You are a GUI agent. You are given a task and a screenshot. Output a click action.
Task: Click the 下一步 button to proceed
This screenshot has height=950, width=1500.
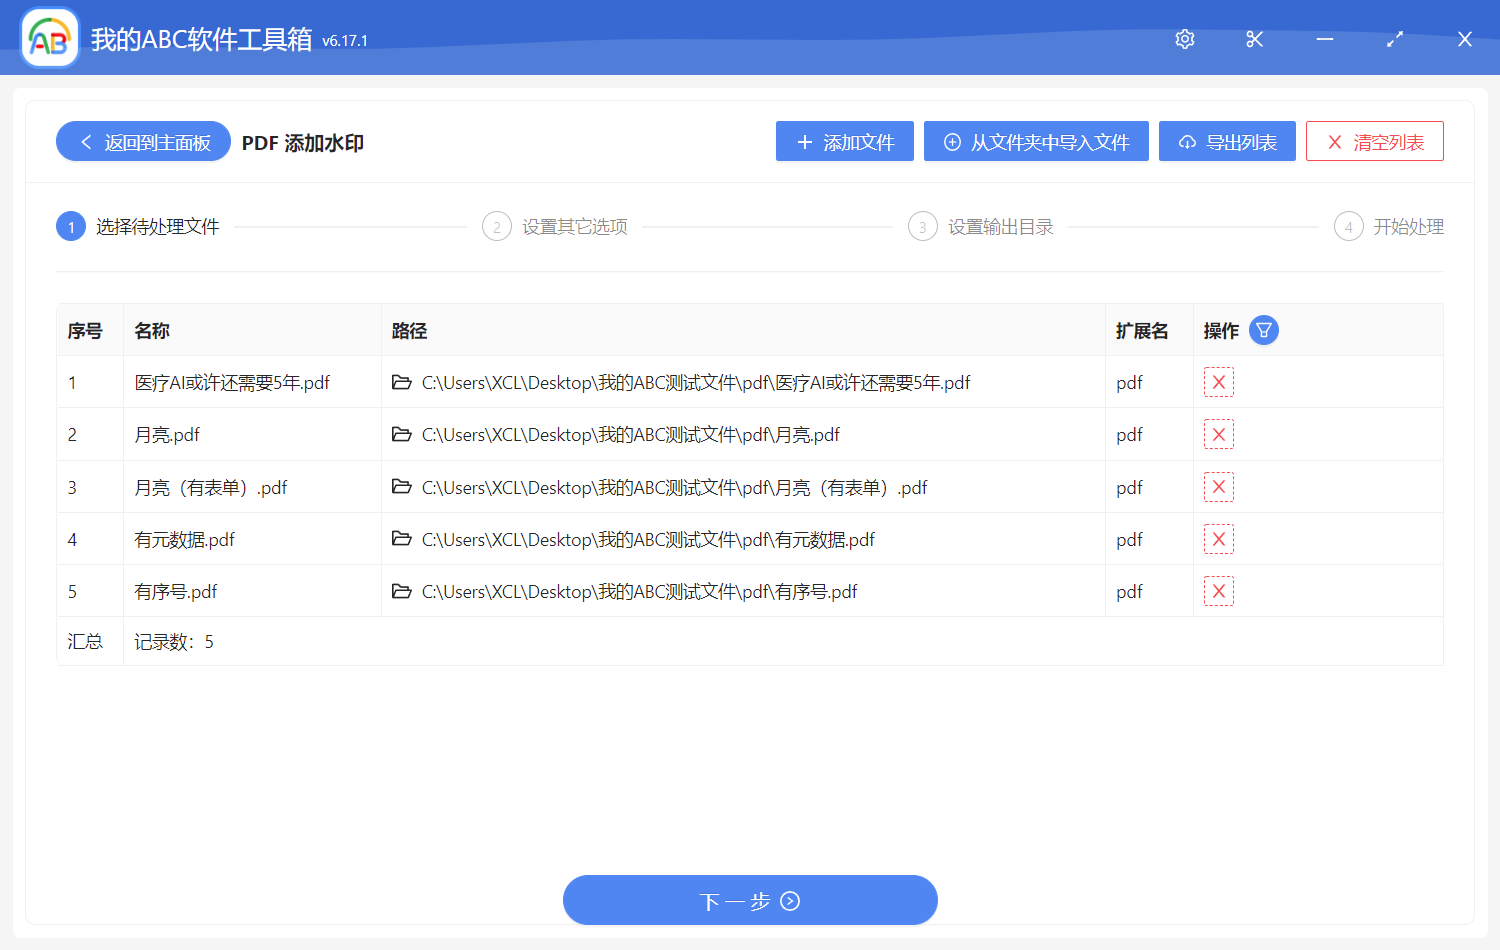(750, 900)
